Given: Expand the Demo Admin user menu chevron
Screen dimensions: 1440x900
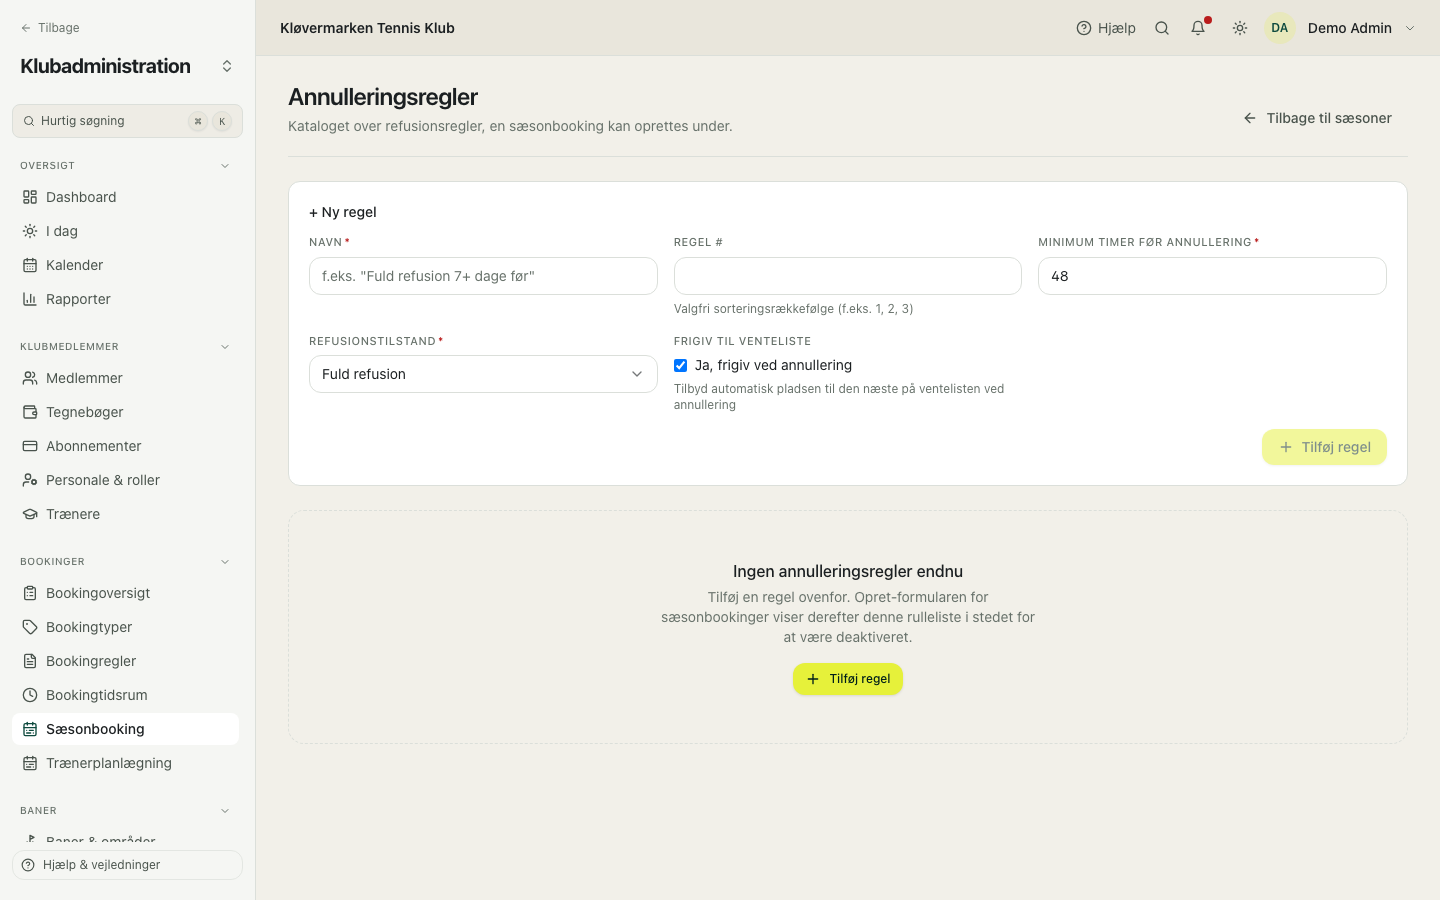Looking at the screenshot, I should pos(1410,28).
